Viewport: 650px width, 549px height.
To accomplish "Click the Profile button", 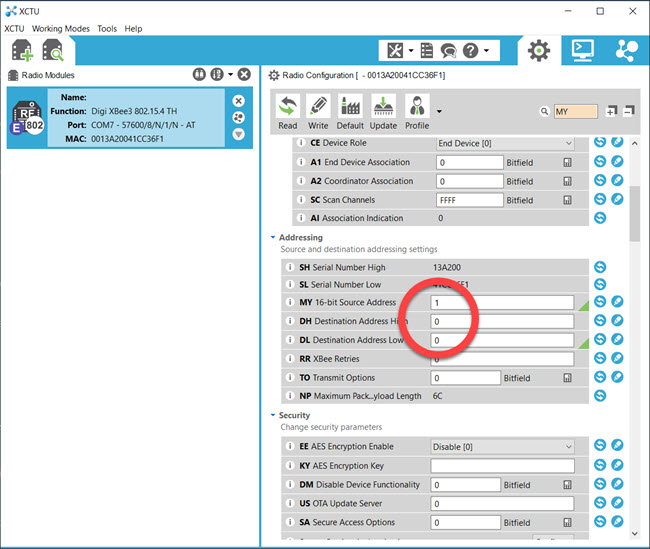I will tap(417, 110).
